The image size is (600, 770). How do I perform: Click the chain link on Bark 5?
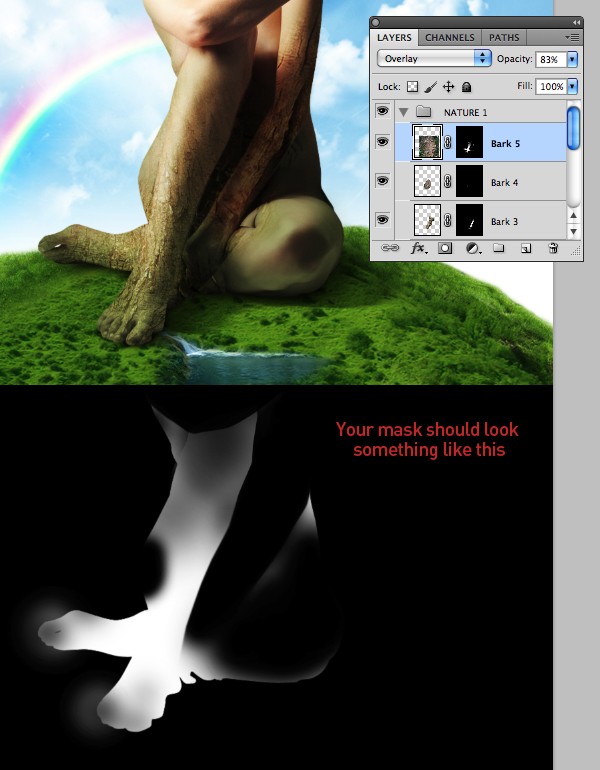click(x=447, y=142)
